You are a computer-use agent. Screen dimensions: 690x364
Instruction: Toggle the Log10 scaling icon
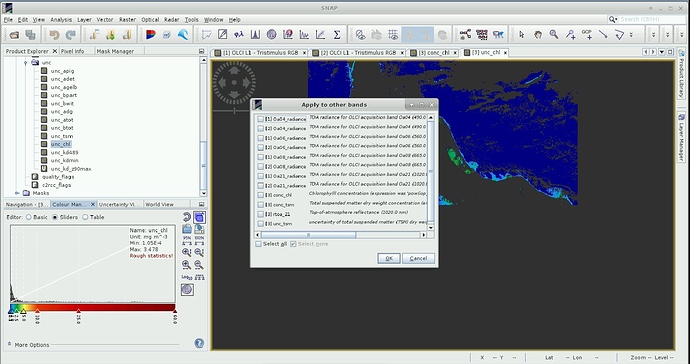[187, 277]
